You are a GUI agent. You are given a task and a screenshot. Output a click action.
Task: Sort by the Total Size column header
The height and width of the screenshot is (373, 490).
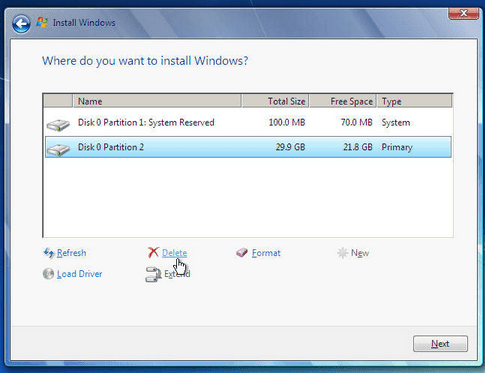tap(275, 101)
